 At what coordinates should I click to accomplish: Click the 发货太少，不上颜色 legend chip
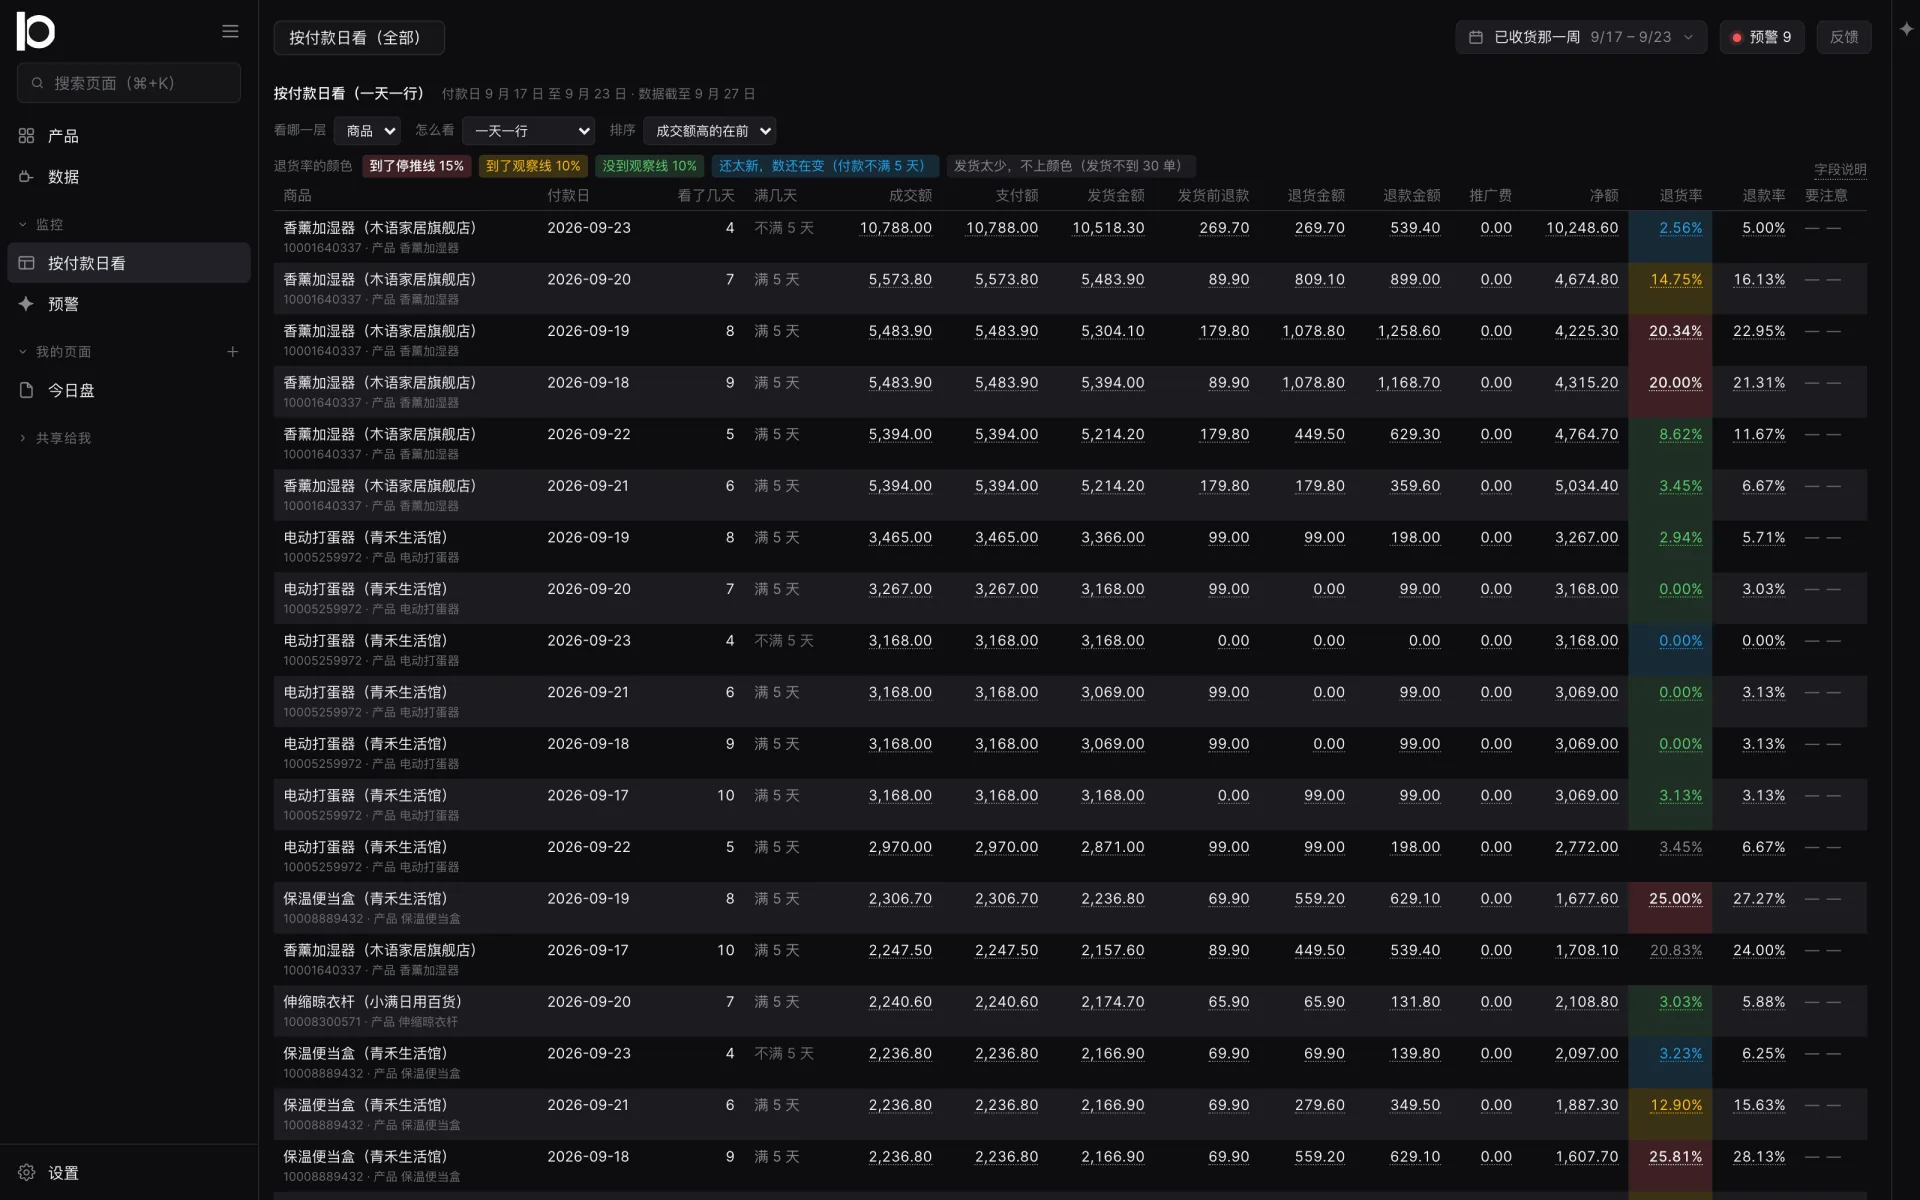[1071, 166]
